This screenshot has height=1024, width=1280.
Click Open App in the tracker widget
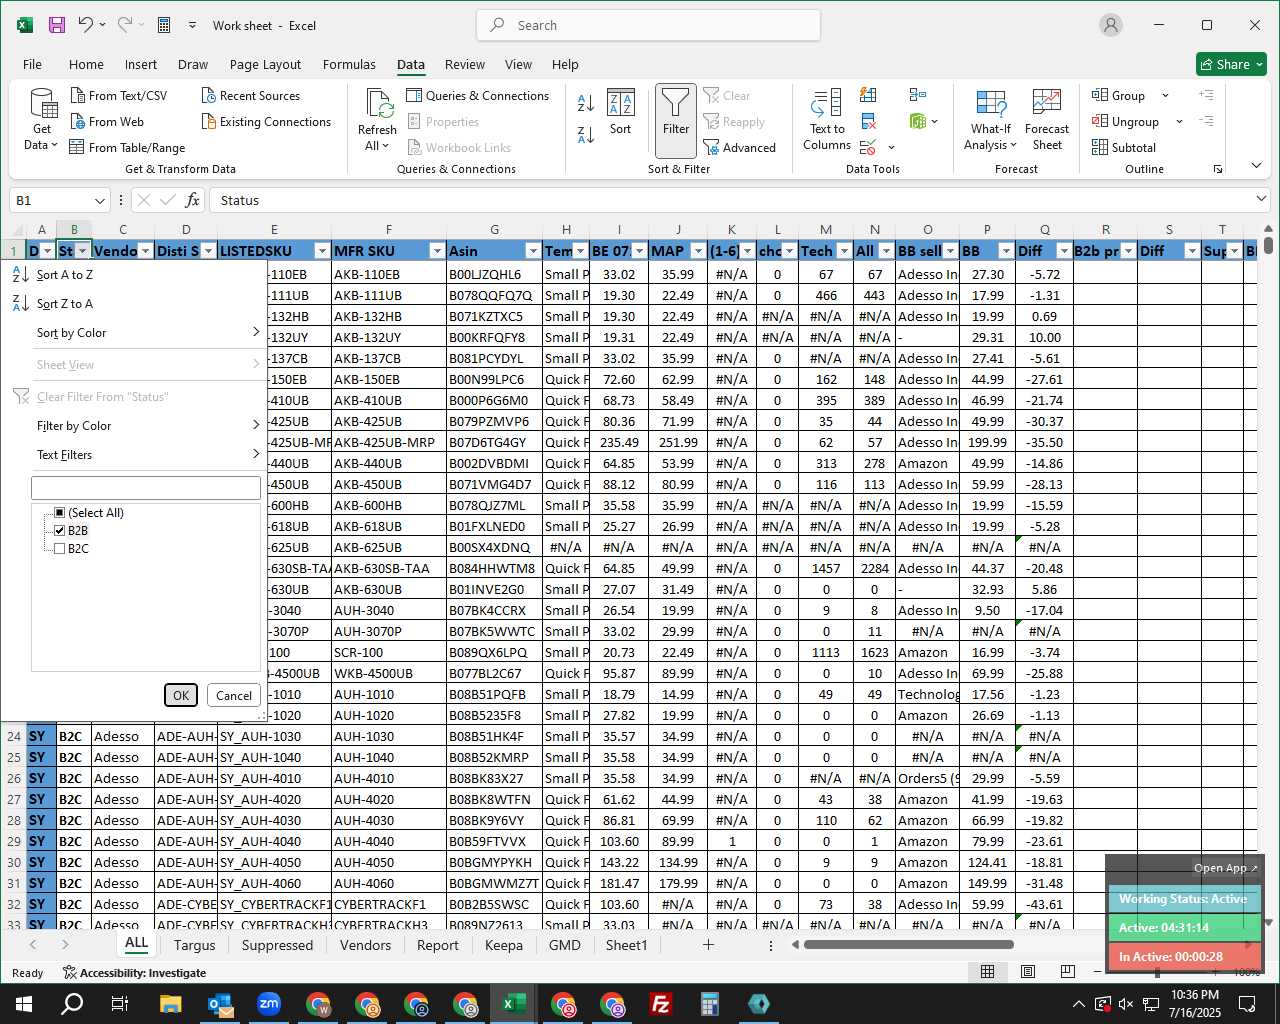[1225, 868]
